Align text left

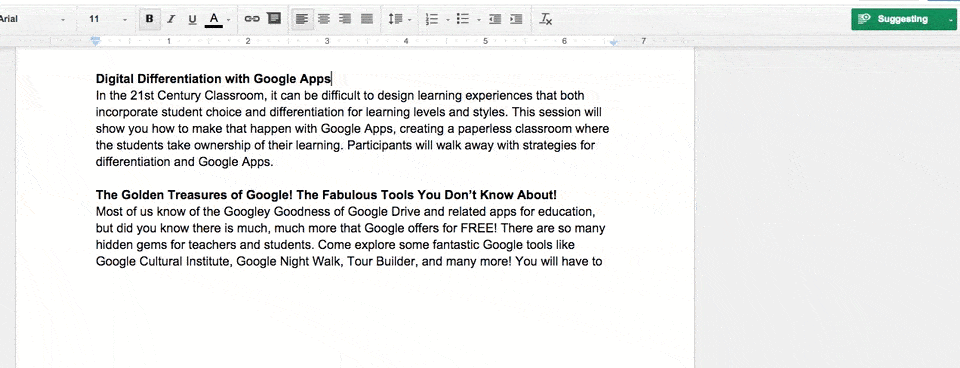tap(301, 19)
